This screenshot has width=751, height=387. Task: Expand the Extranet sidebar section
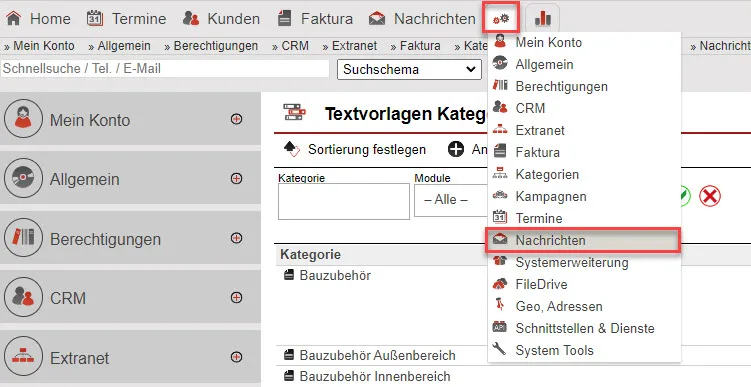(236, 357)
